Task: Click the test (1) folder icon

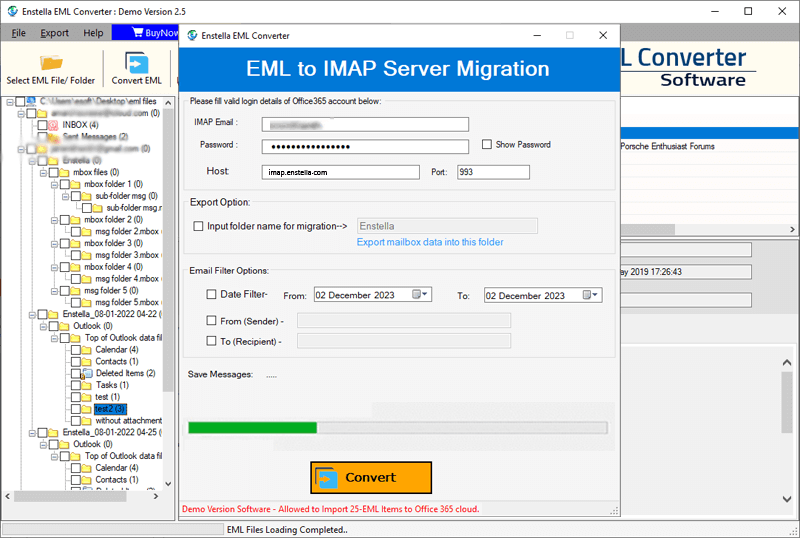Action: (87, 397)
